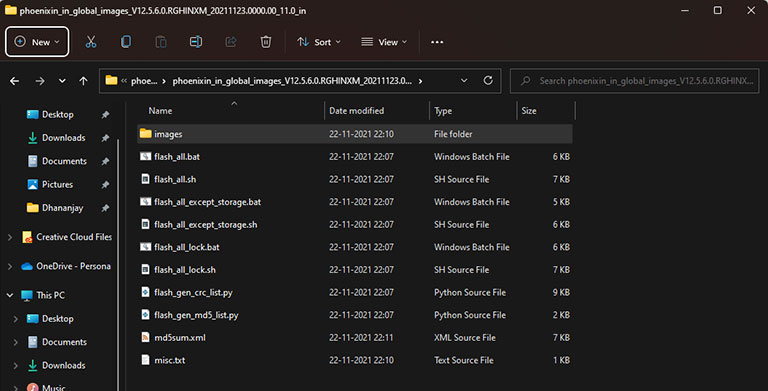The height and width of the screenshot is (391, 768).
Task: Sort by the Date modified column
Action: click(x=377, y=111)
